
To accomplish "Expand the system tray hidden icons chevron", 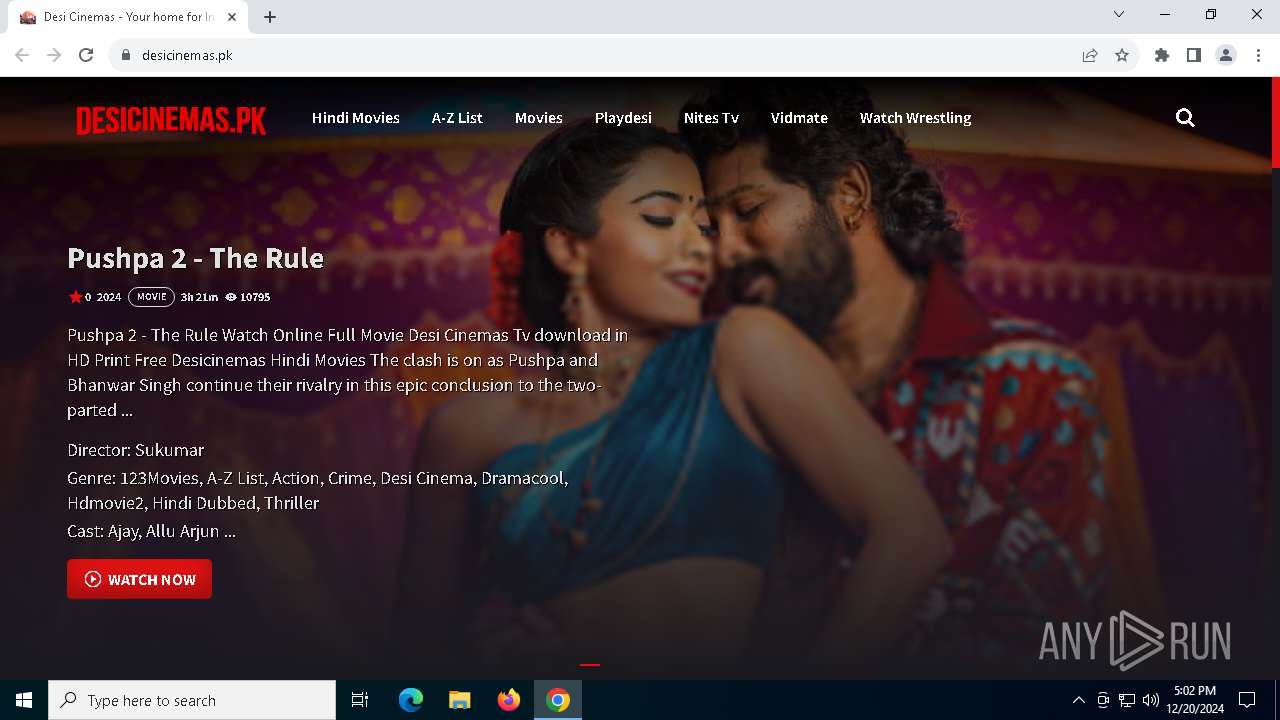I will coord(1078,700).
